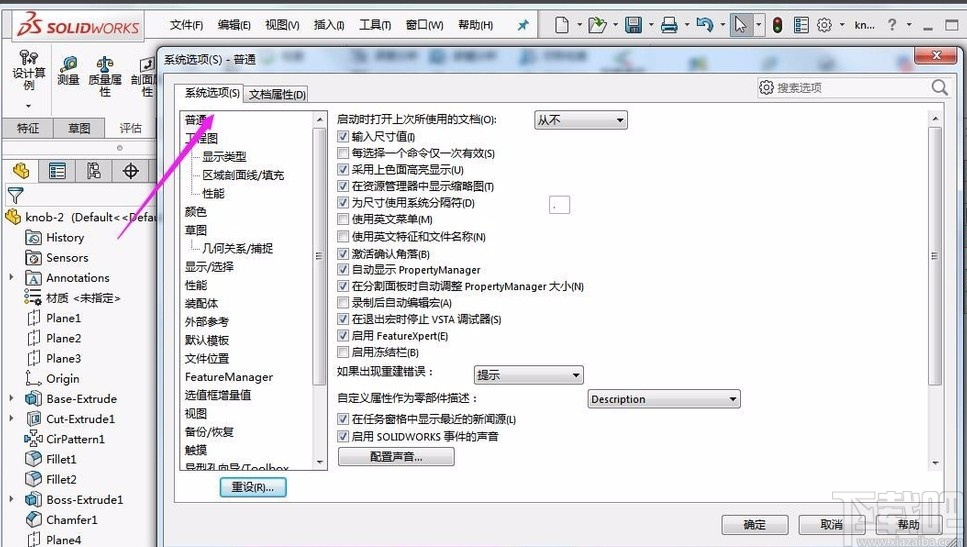Enable 每选择一个命令仅一次有效 checkbox
967x547 pixels.
pyautogui.click(x=344, y=153)
